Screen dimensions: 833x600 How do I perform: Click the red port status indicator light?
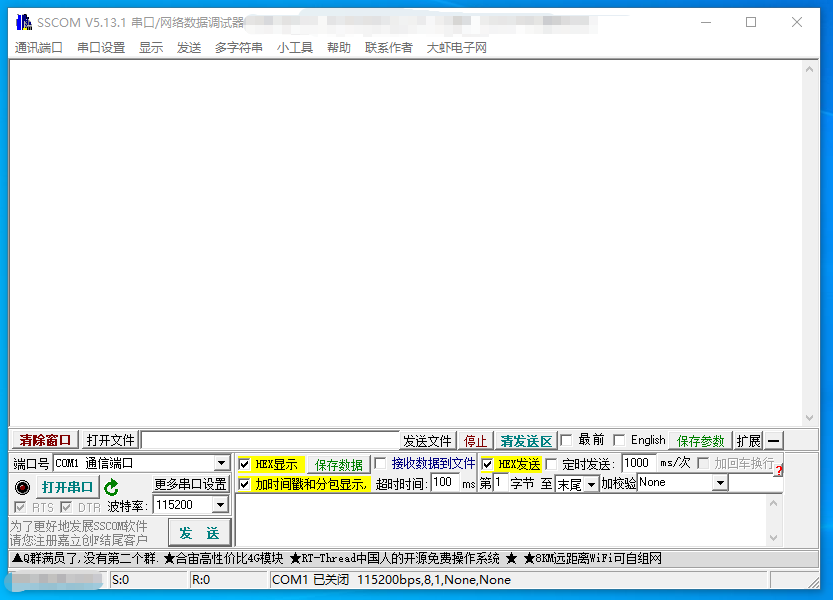coord(22,487)
